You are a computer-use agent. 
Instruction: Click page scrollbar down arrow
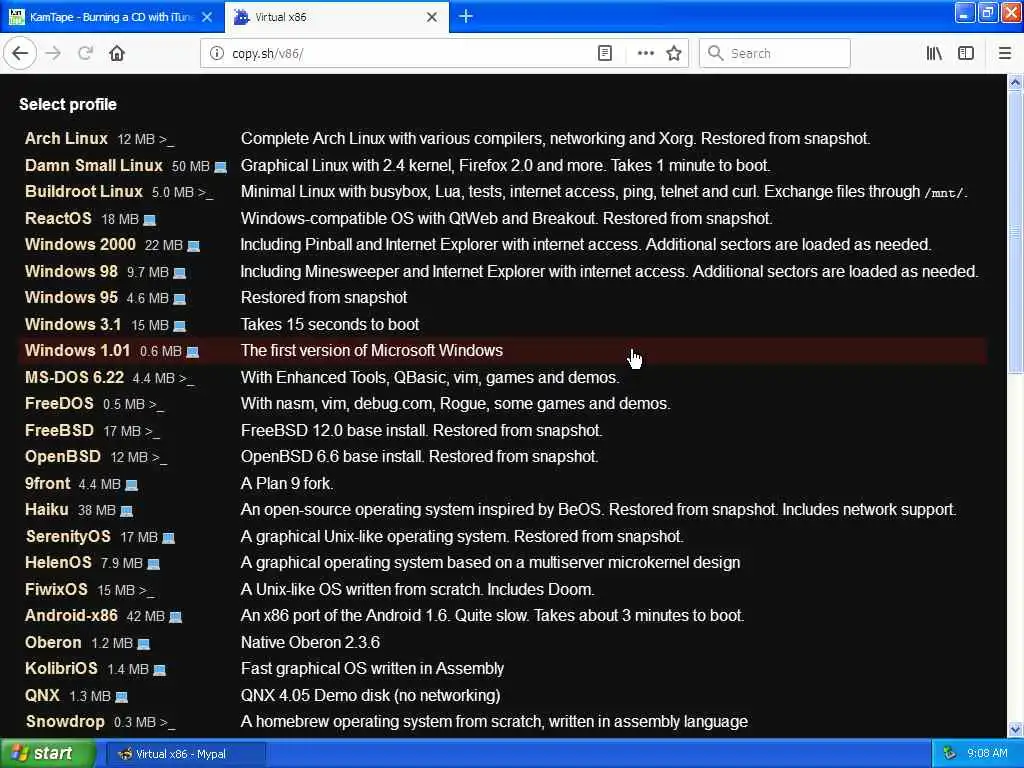coord(1016,730)
